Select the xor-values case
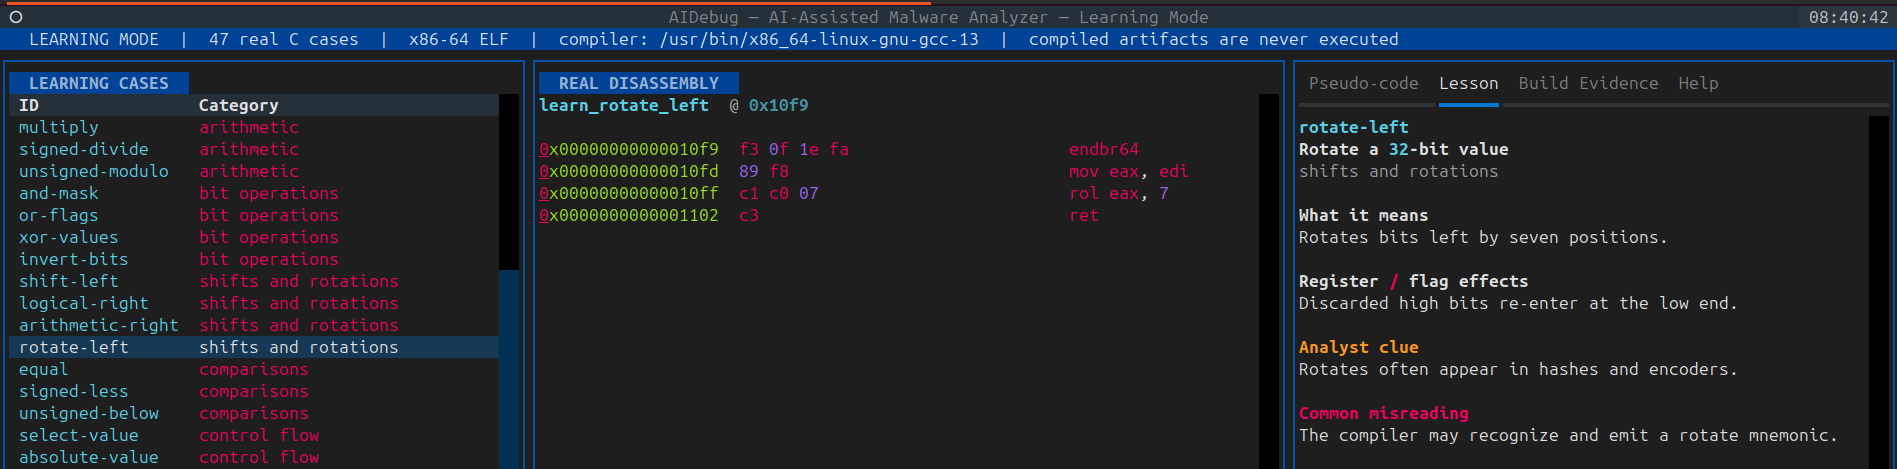The image size is (1897, 469). click(x=254, y=237)
